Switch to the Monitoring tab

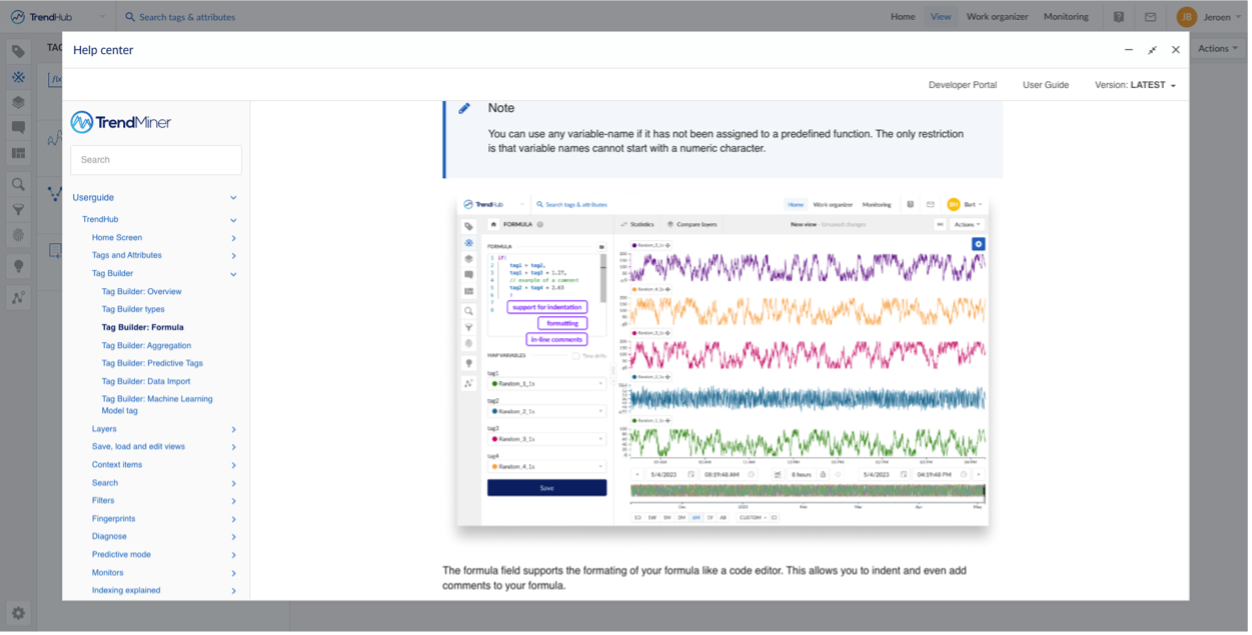point(1066,17)
